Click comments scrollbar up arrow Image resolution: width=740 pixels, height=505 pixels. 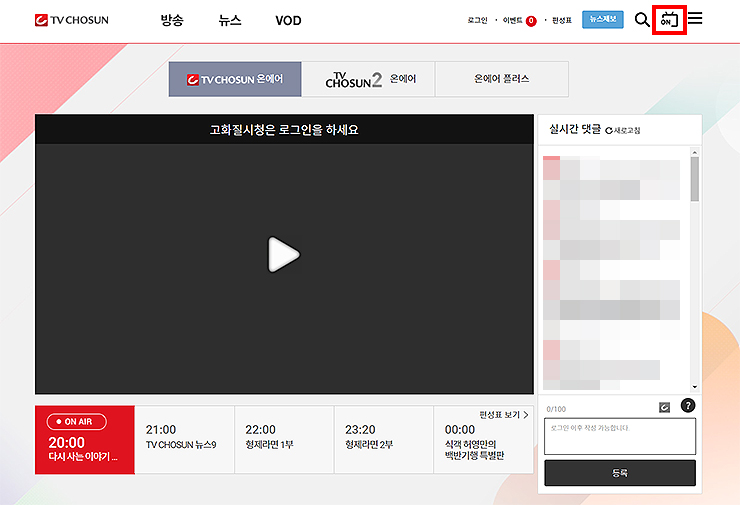[x=694, y=152]
